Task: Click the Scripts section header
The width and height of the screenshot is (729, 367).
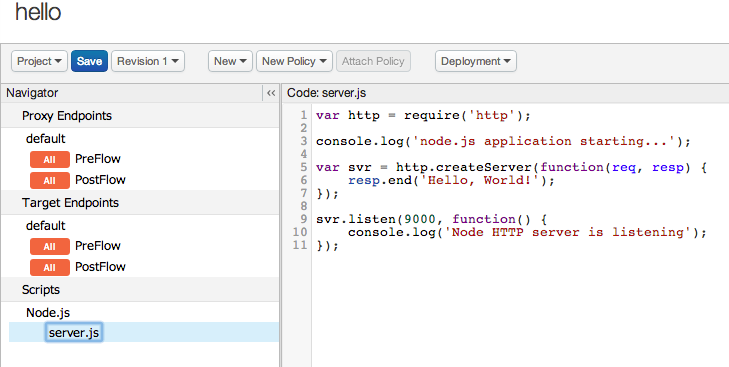Action: click(41, 290)
